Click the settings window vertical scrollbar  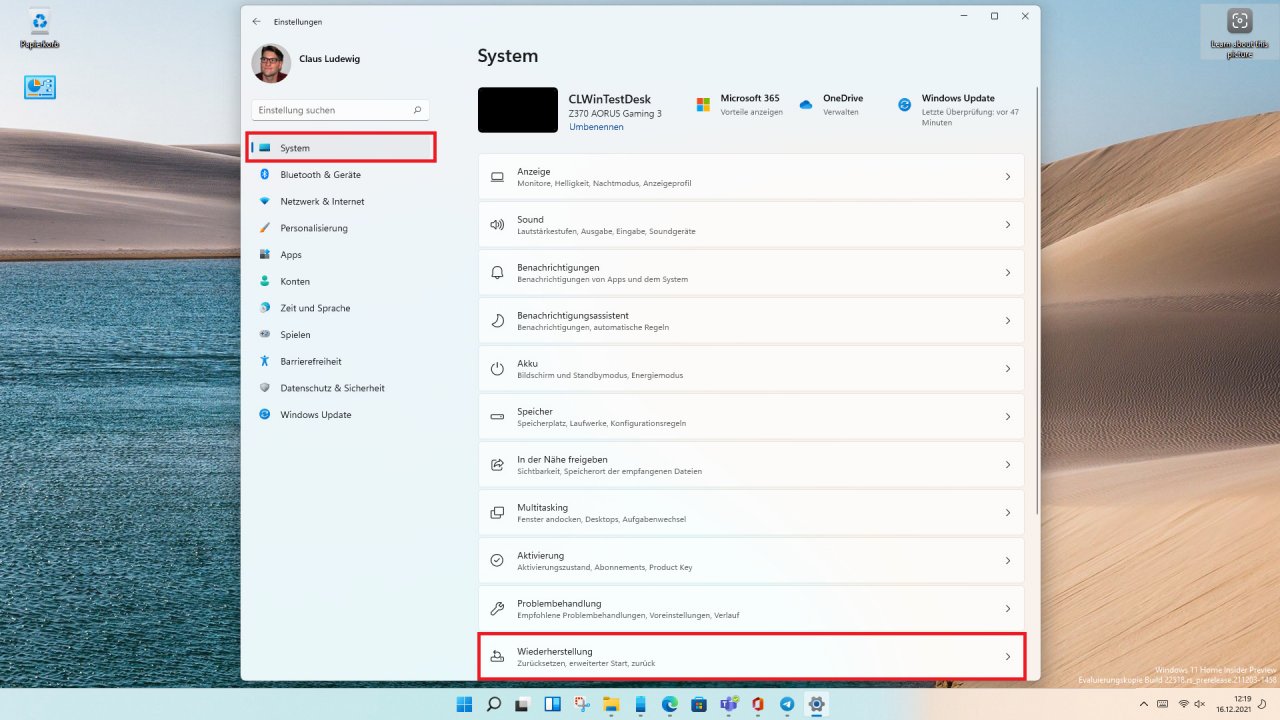pos(1038,300)
